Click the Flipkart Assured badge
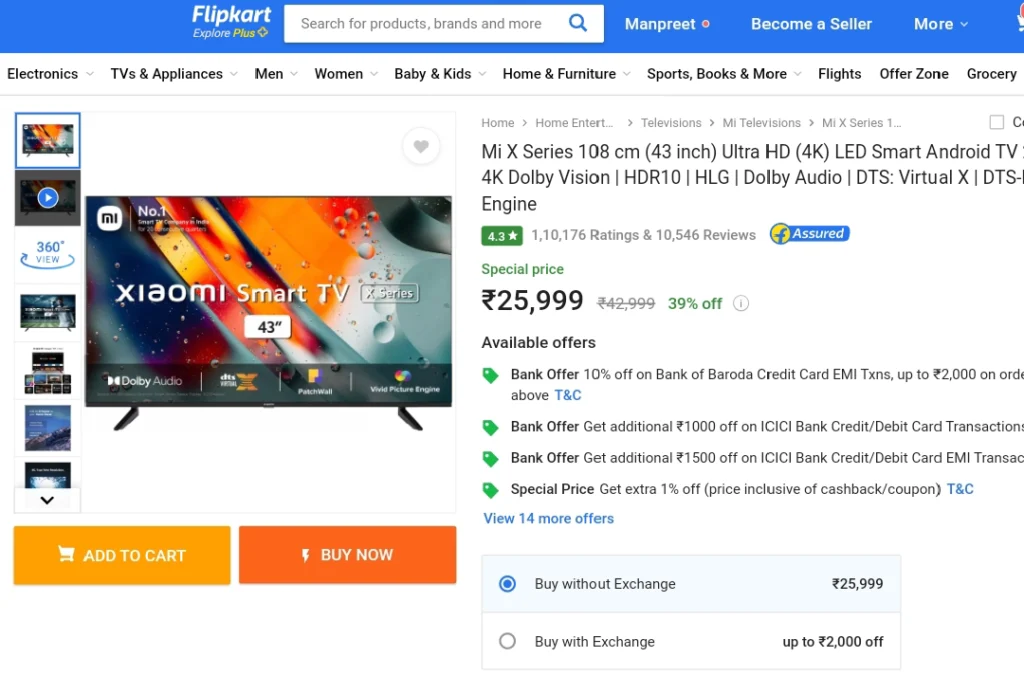The width and height of the screenshot is (1024, 694). [809, 234]
